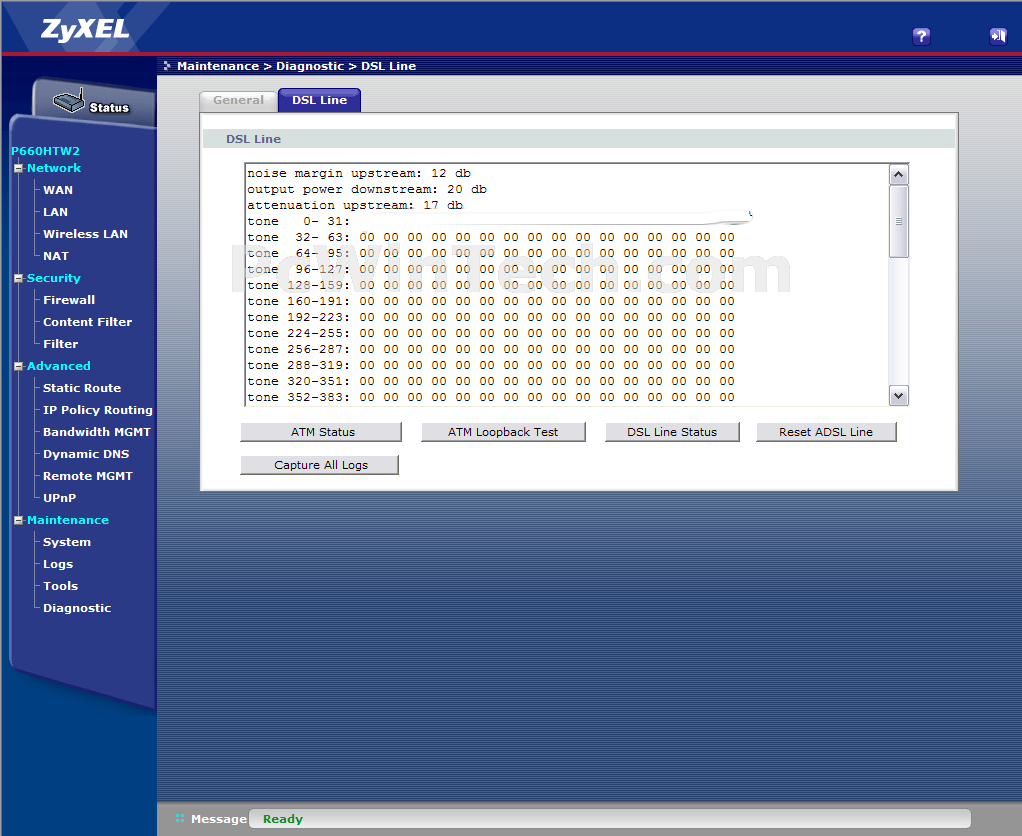Open the Diagnostic page
The image size is (1022, 836).
click(x=77, y=608)
